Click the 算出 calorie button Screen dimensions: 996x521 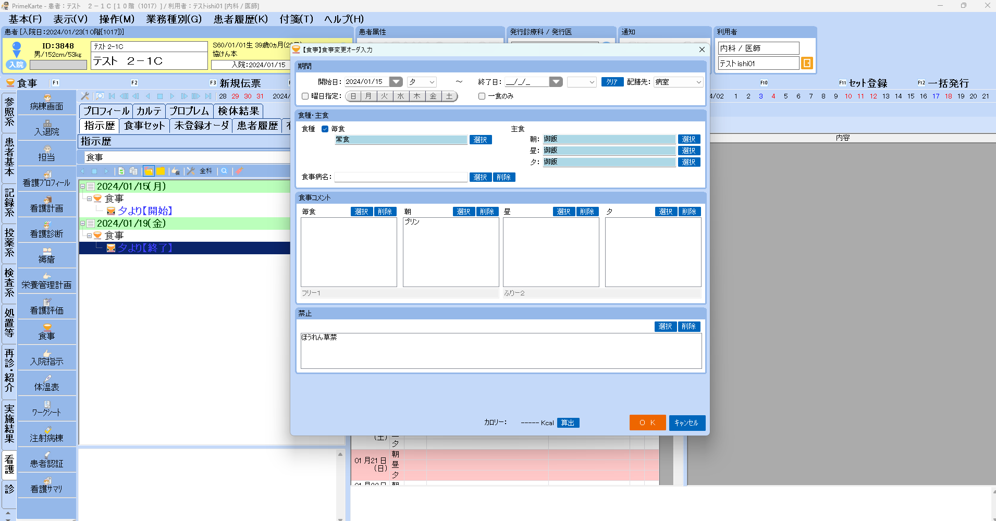point(568,423)
